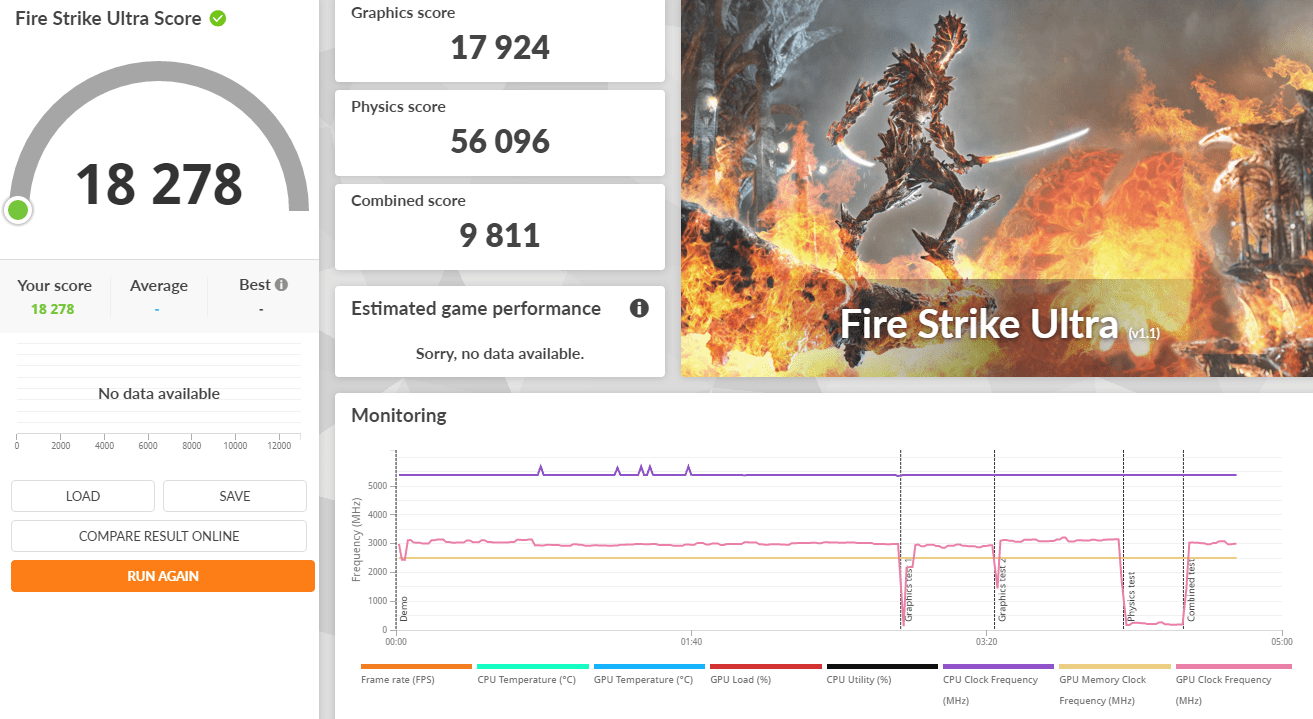
Task: Toggle the CPU Temperature legend entry
Action: tap(532, 674)
